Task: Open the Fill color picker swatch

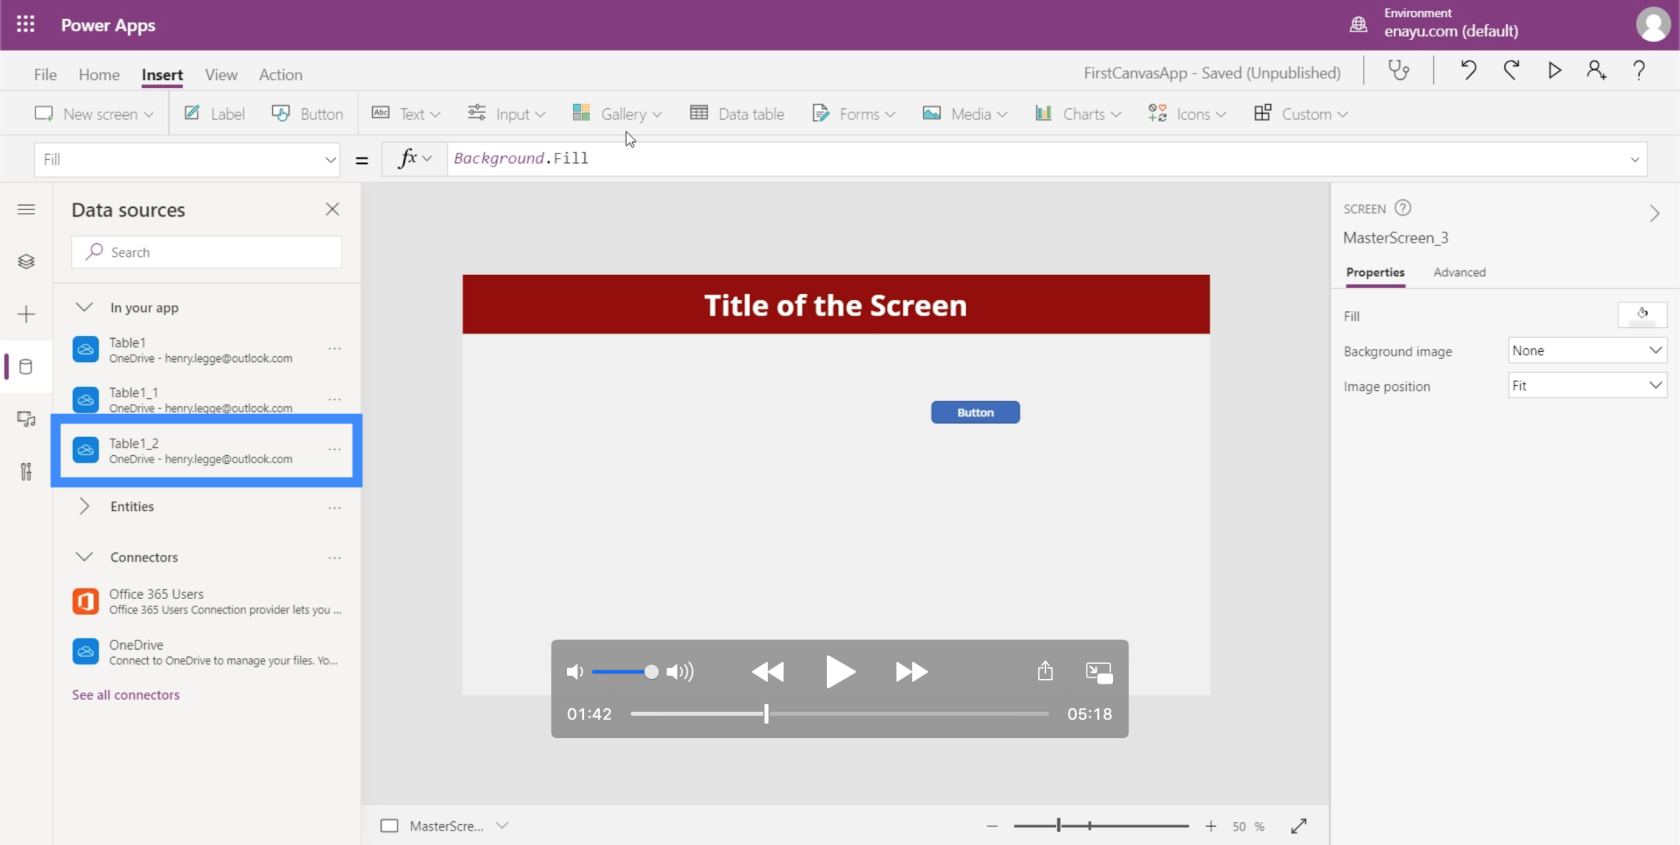Action: (1642, 315)
